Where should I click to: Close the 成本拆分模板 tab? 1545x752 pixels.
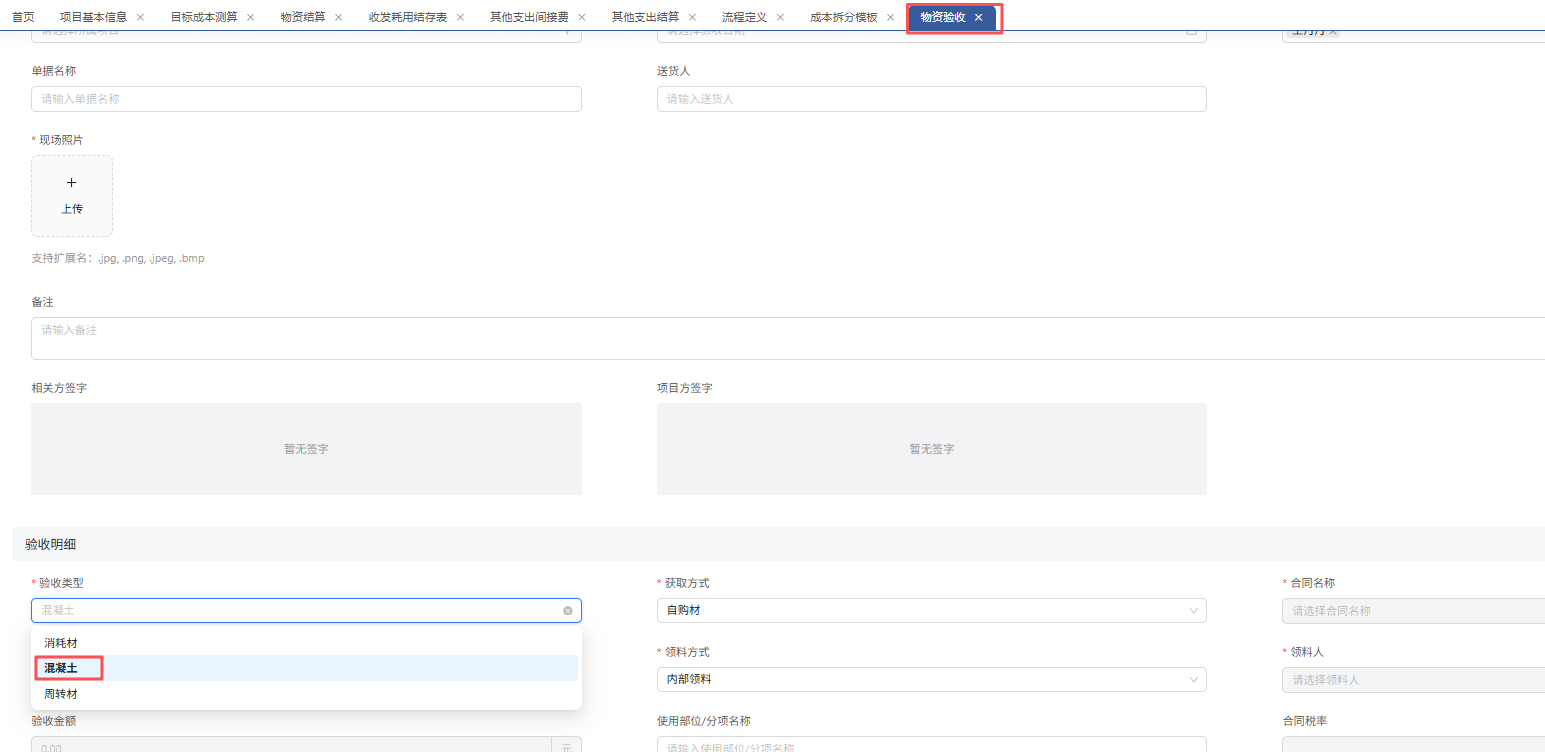point(890,17)
